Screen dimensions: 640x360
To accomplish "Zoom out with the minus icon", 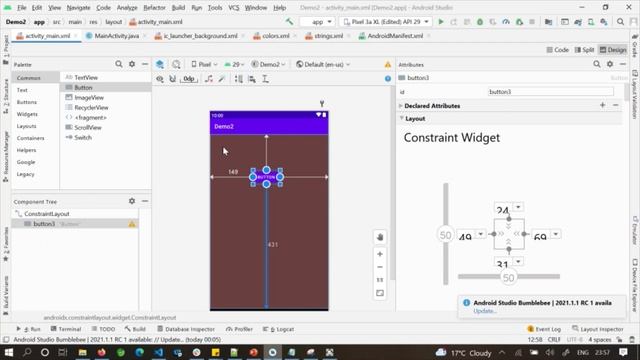I will tap(380, 267).
